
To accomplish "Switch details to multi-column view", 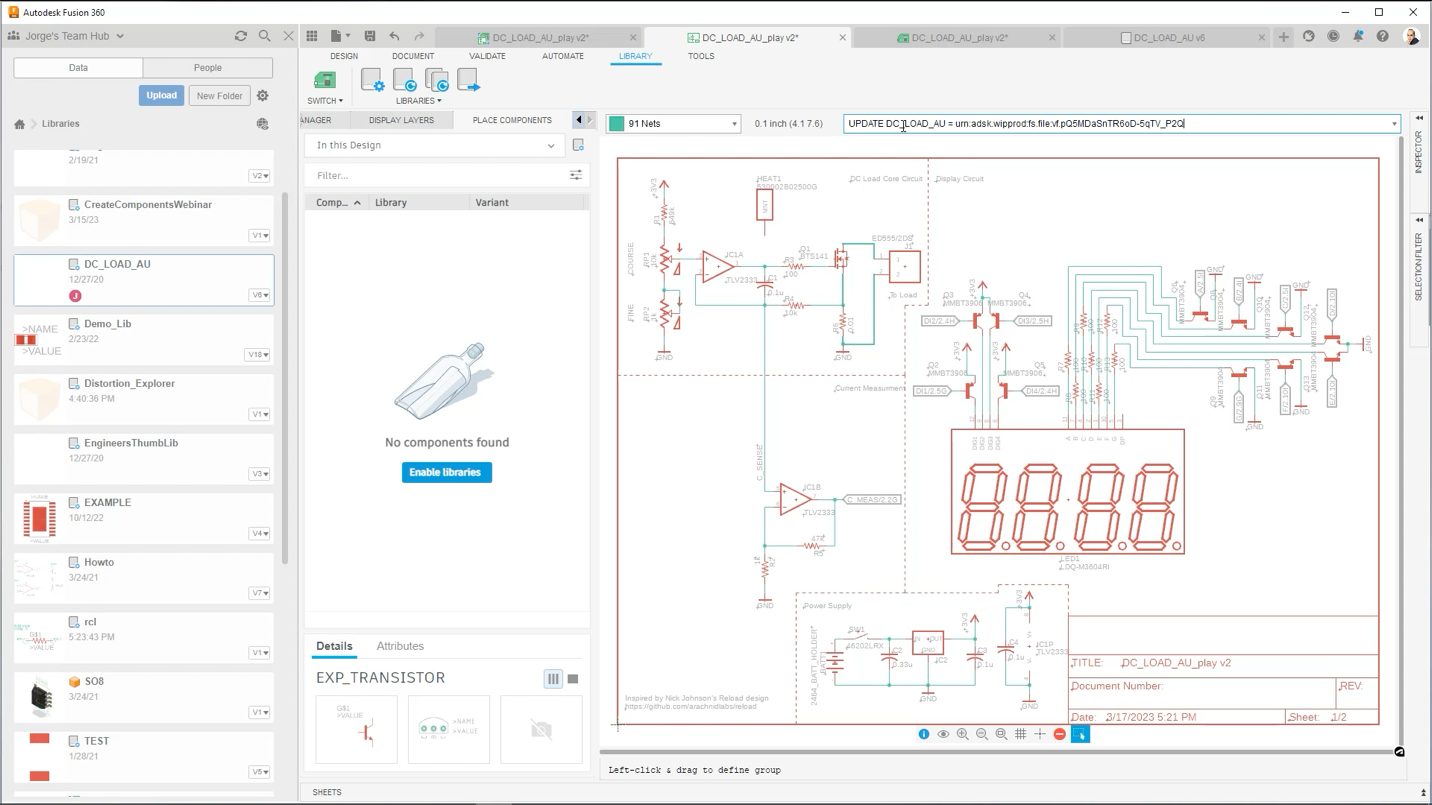I will point(553,679).
